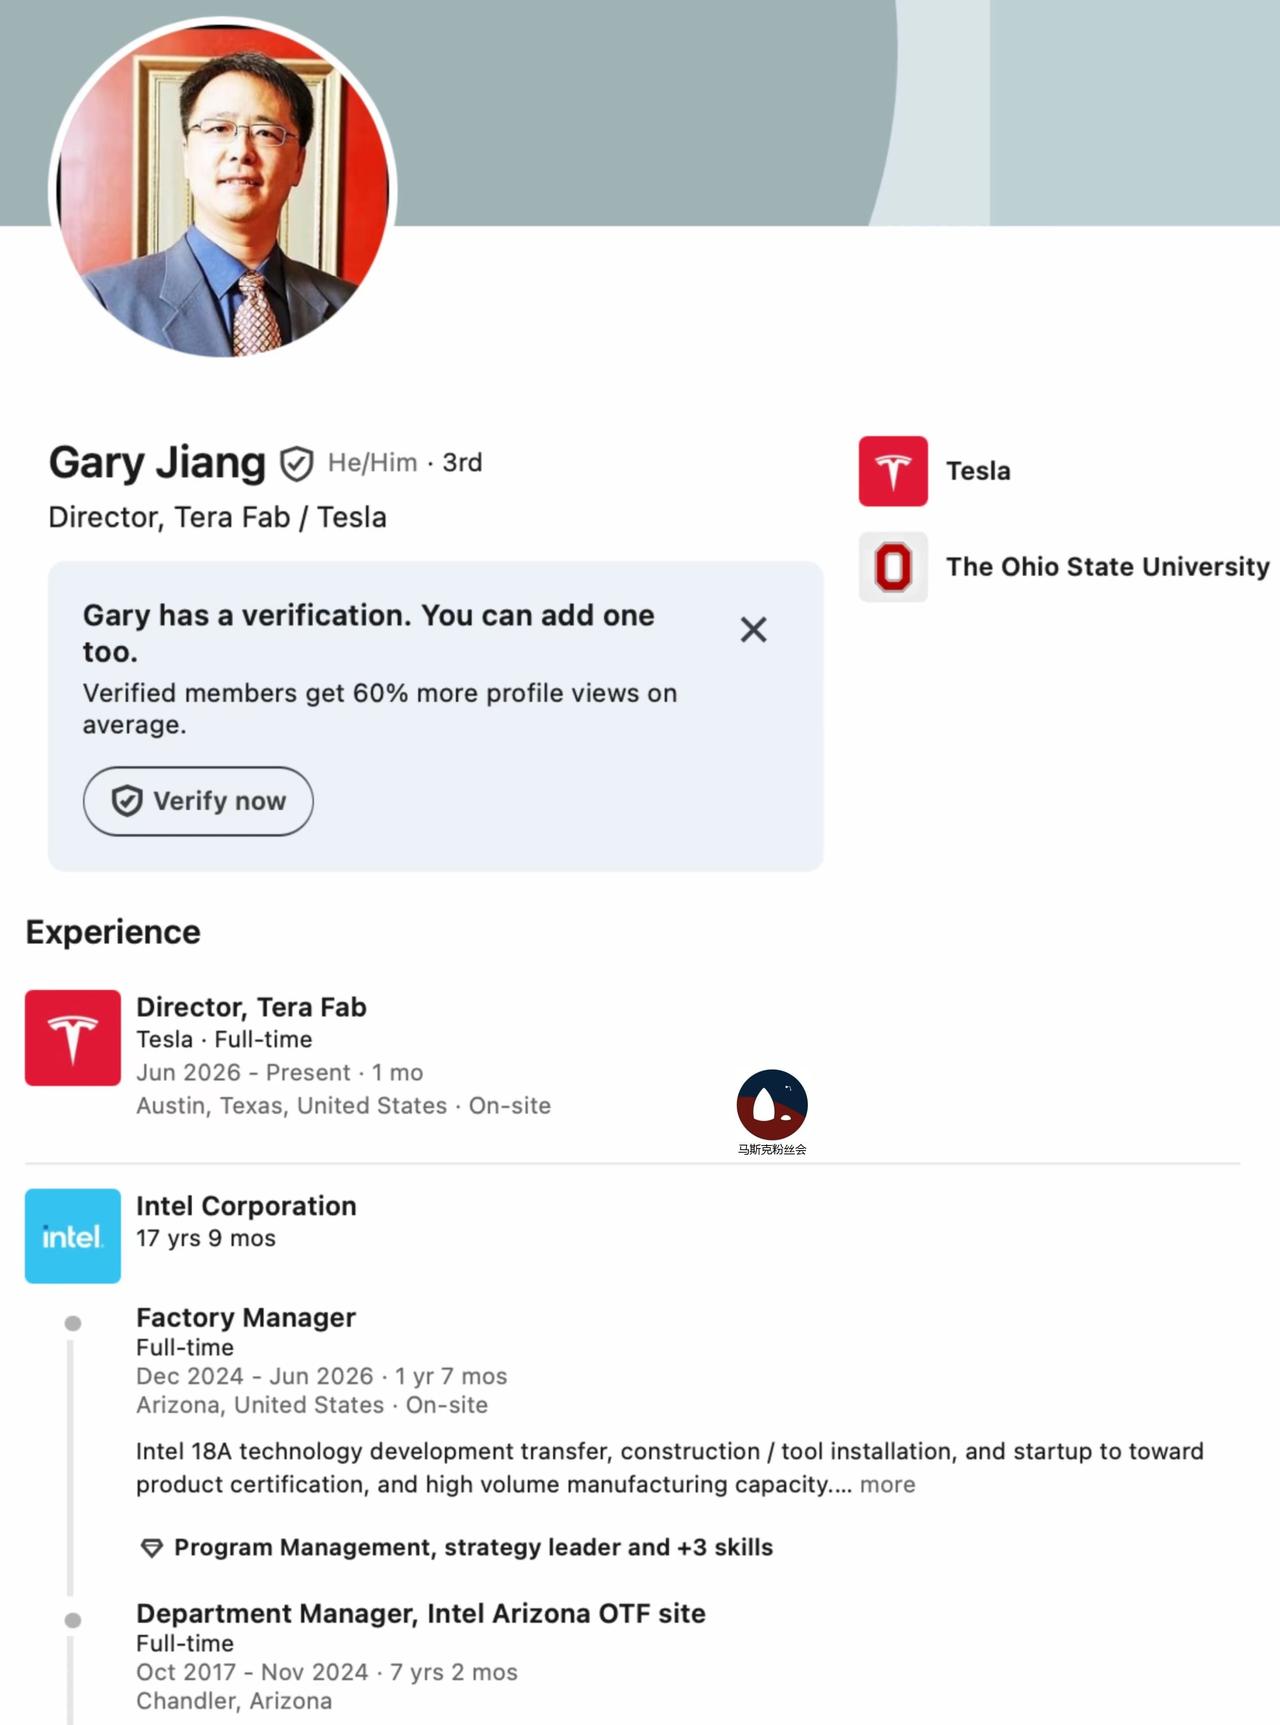Select 'Factory Manager' role title
The height and width of the screenshot is (1725, 1280).
click(246, 1318)
